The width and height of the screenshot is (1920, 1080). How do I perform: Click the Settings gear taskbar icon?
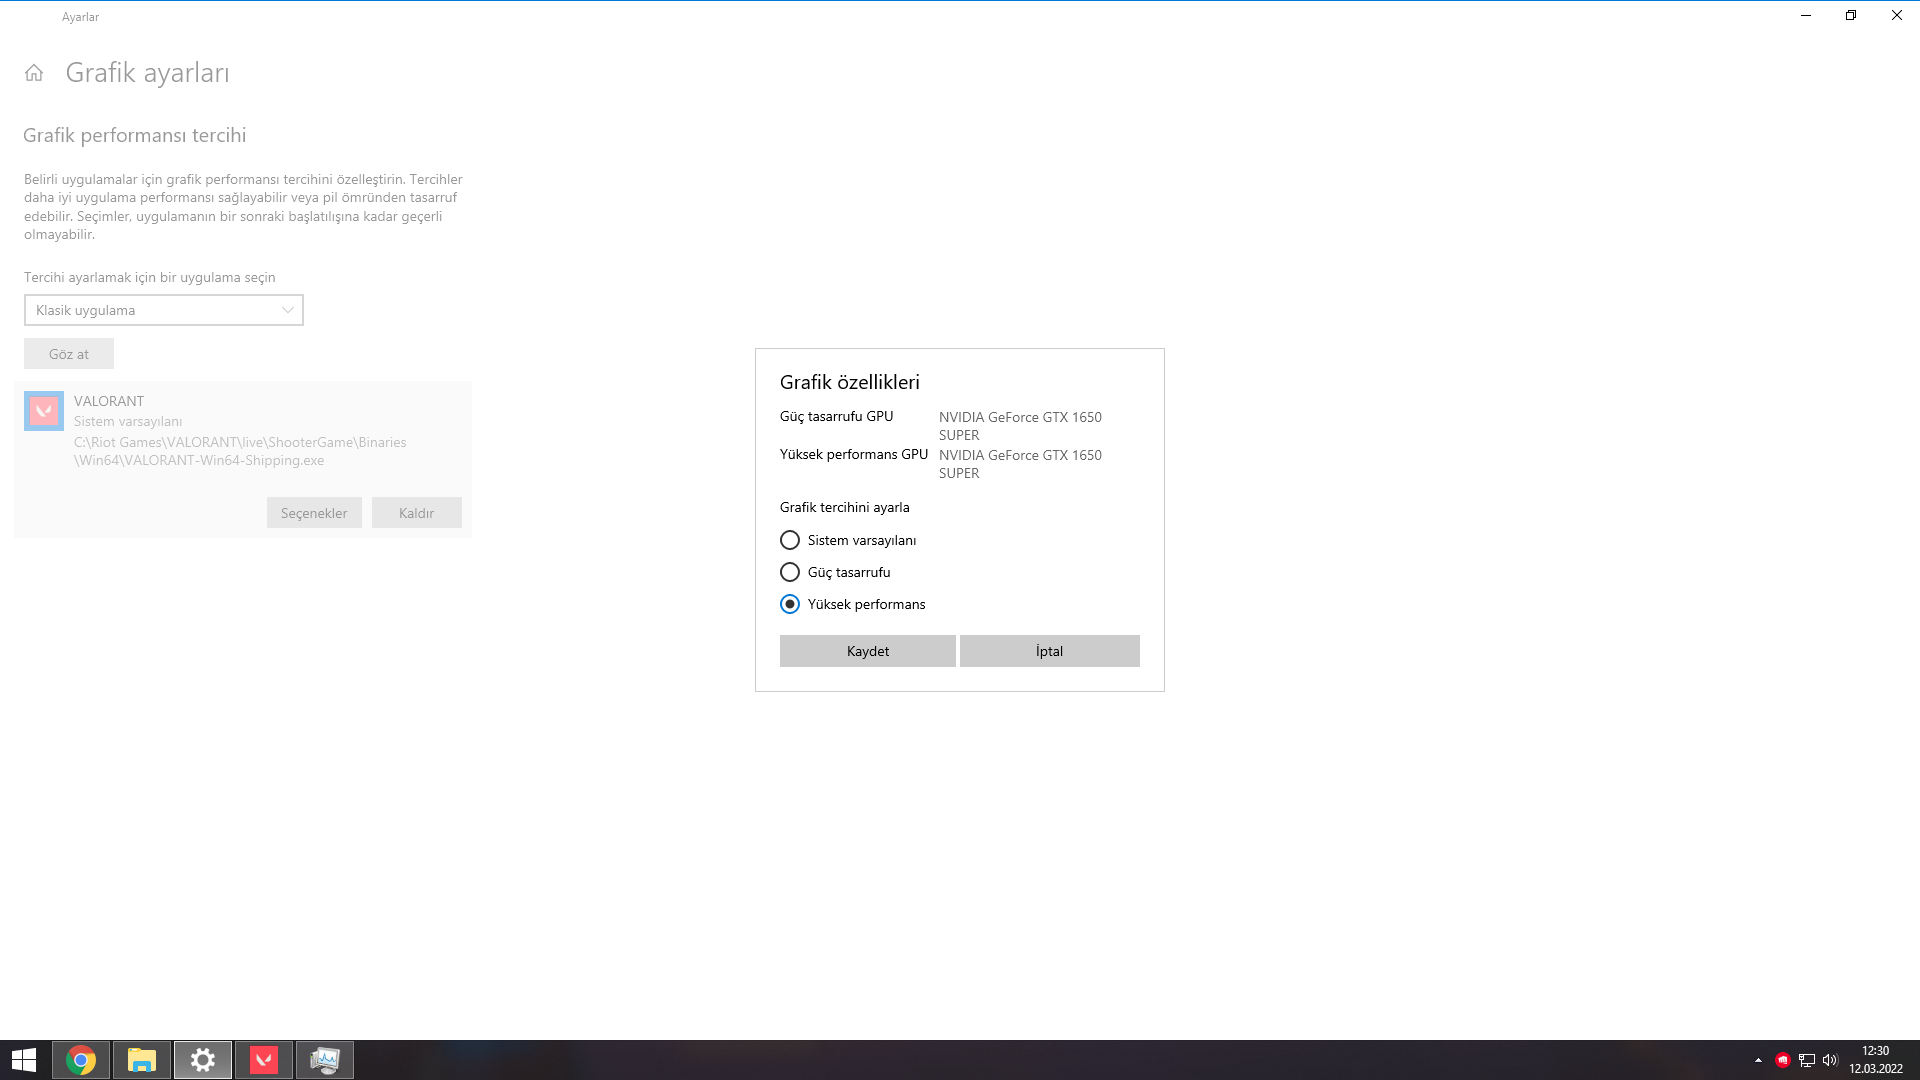(203, 1060)
